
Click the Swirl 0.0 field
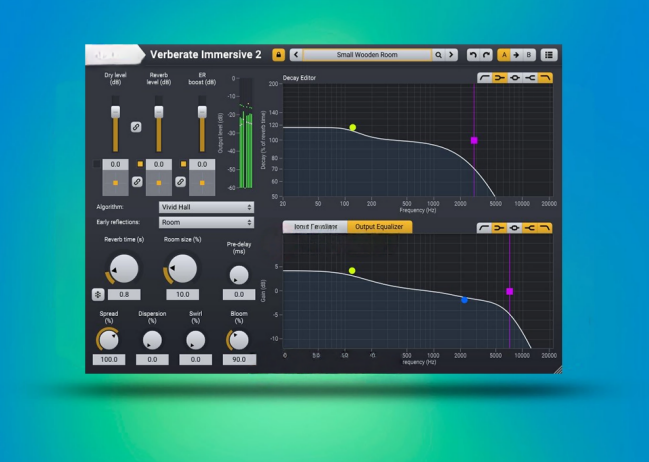point(195,359)
